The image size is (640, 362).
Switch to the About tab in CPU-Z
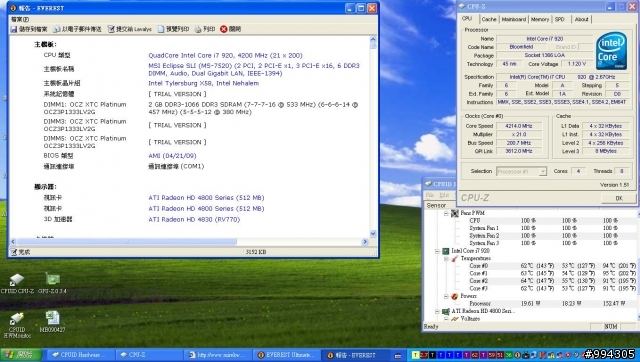pyautogui.click(x=581, y=19)
